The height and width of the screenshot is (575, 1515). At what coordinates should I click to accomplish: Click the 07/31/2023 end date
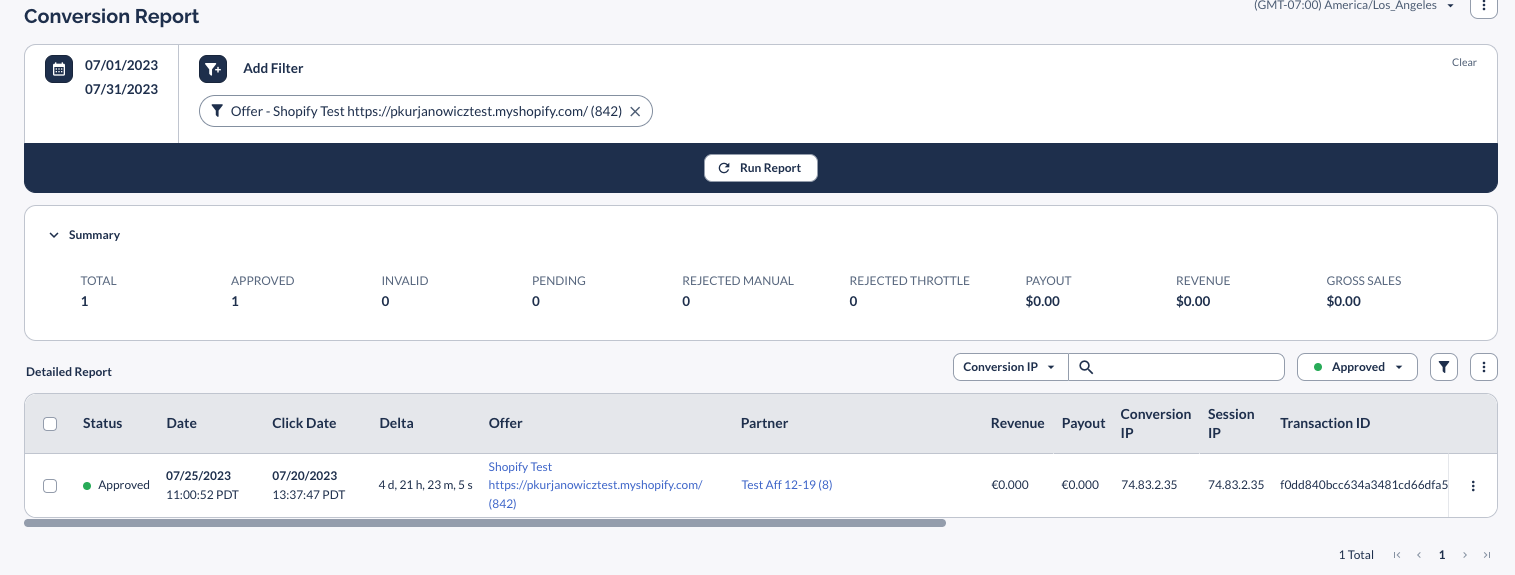click(121, 89)
